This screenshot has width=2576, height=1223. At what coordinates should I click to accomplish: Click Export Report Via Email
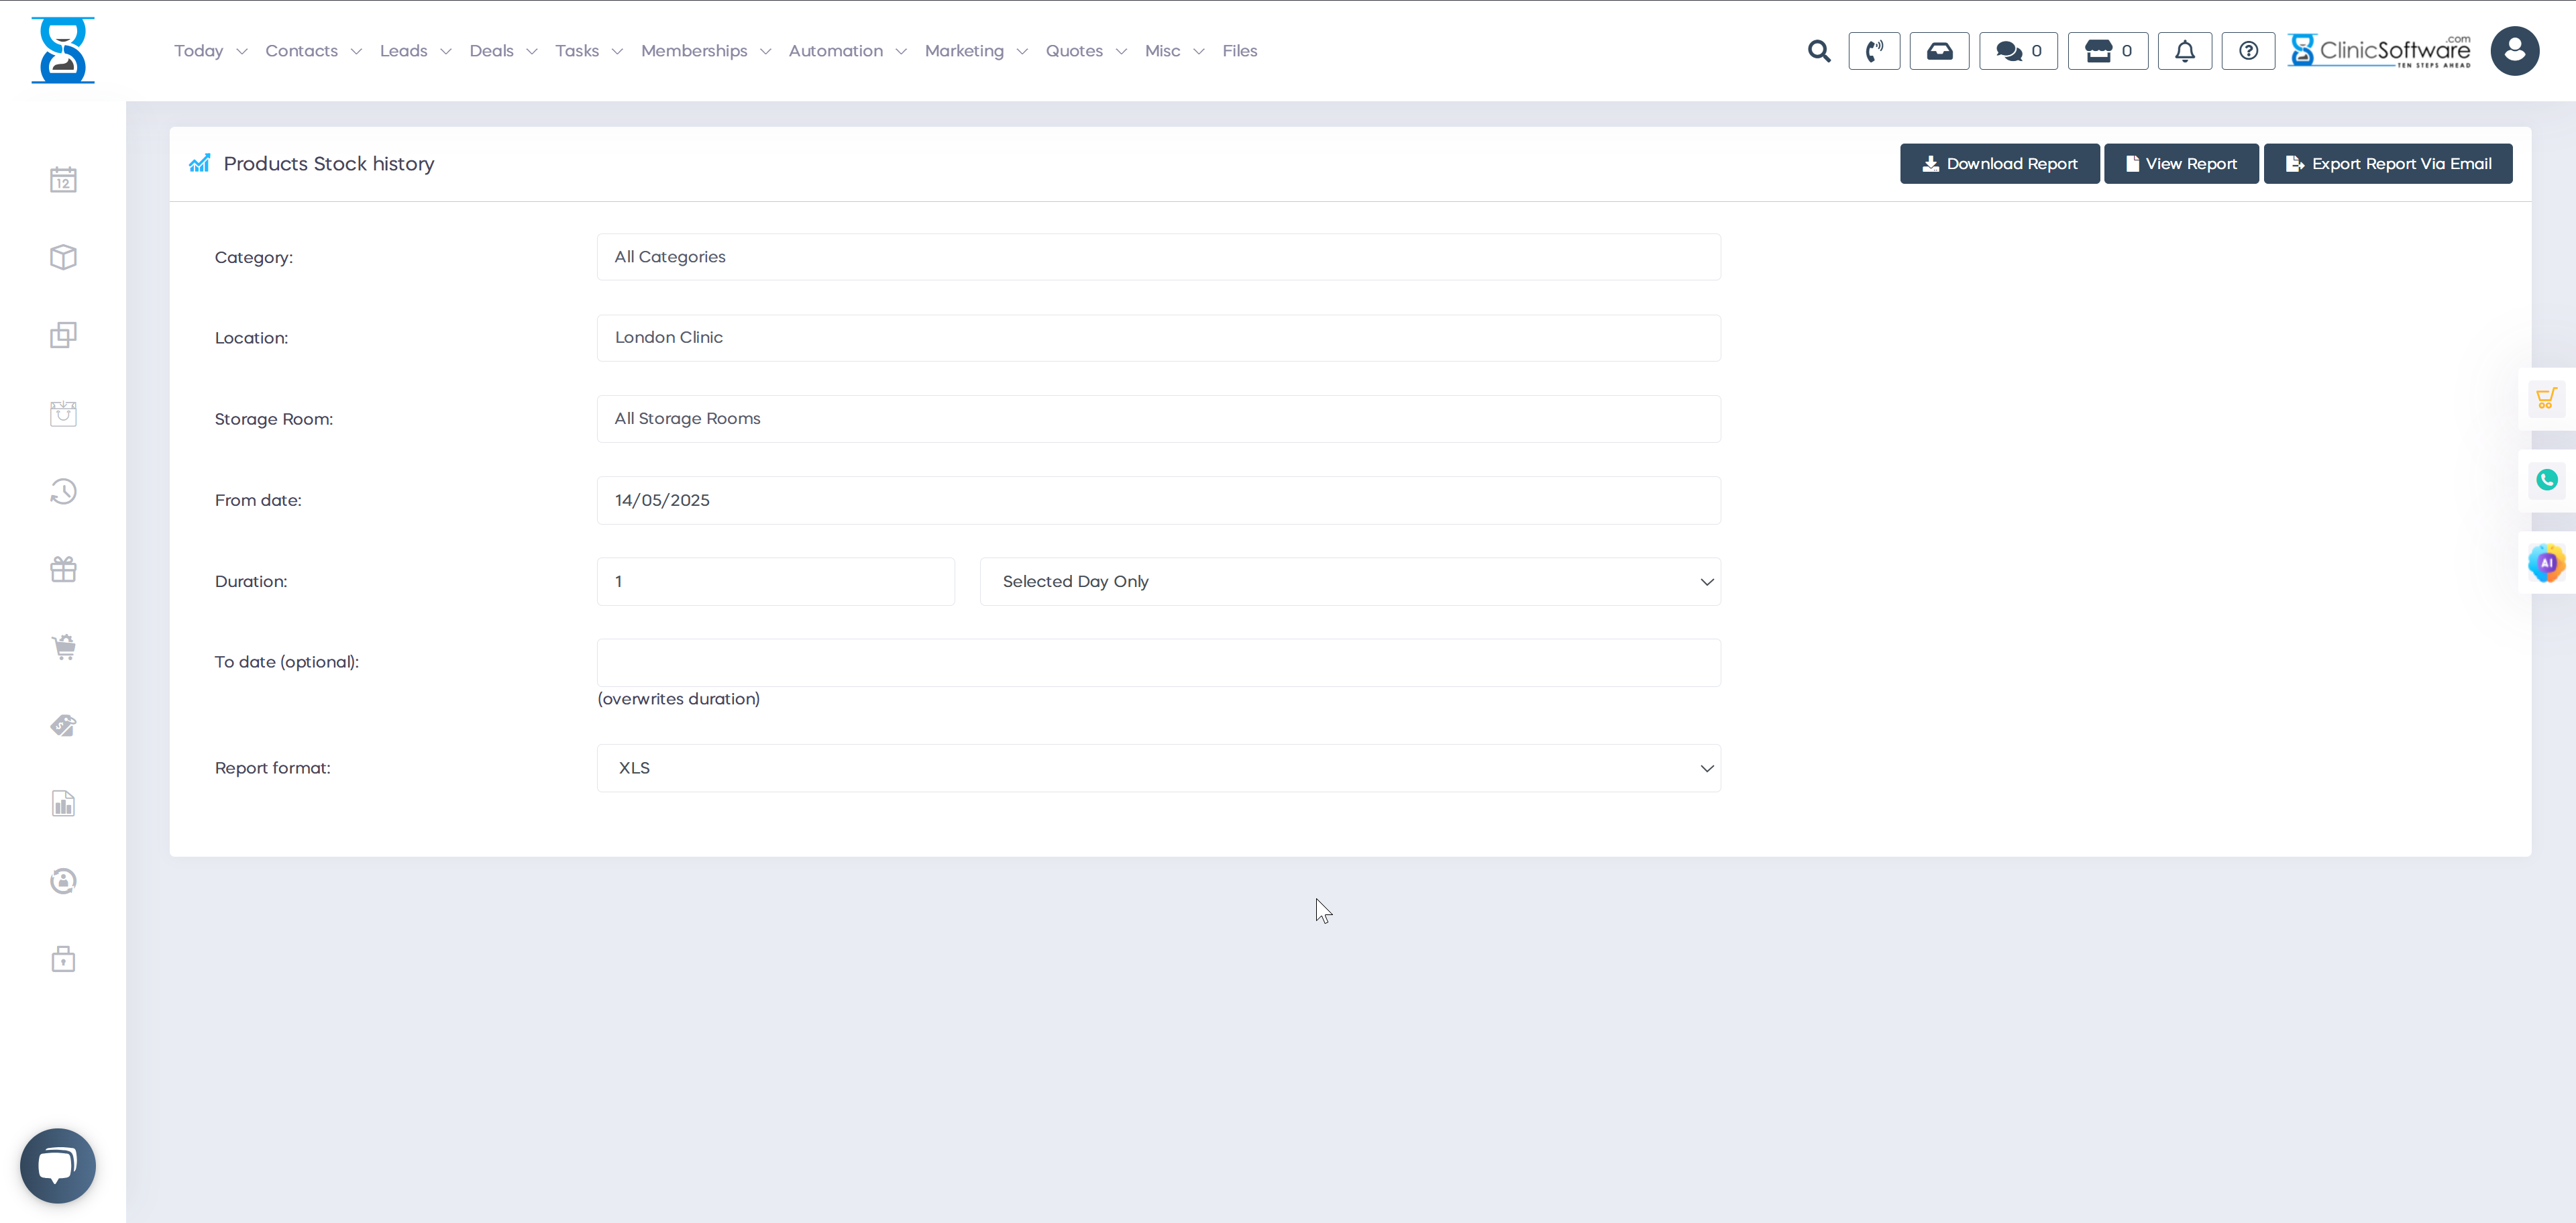pyautogui.click(x=2388, y=163)
